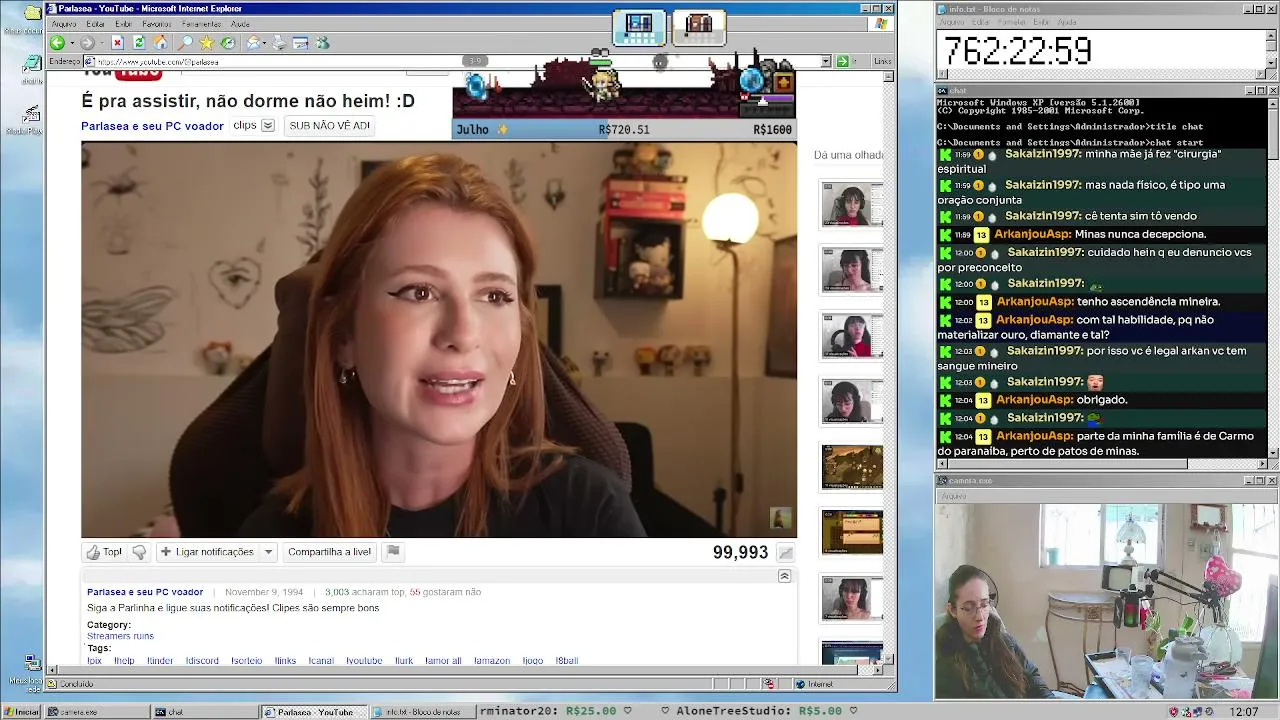Open the address bar dropdown arrow
Screen dimensions: 1280x720
pos(826,61)
